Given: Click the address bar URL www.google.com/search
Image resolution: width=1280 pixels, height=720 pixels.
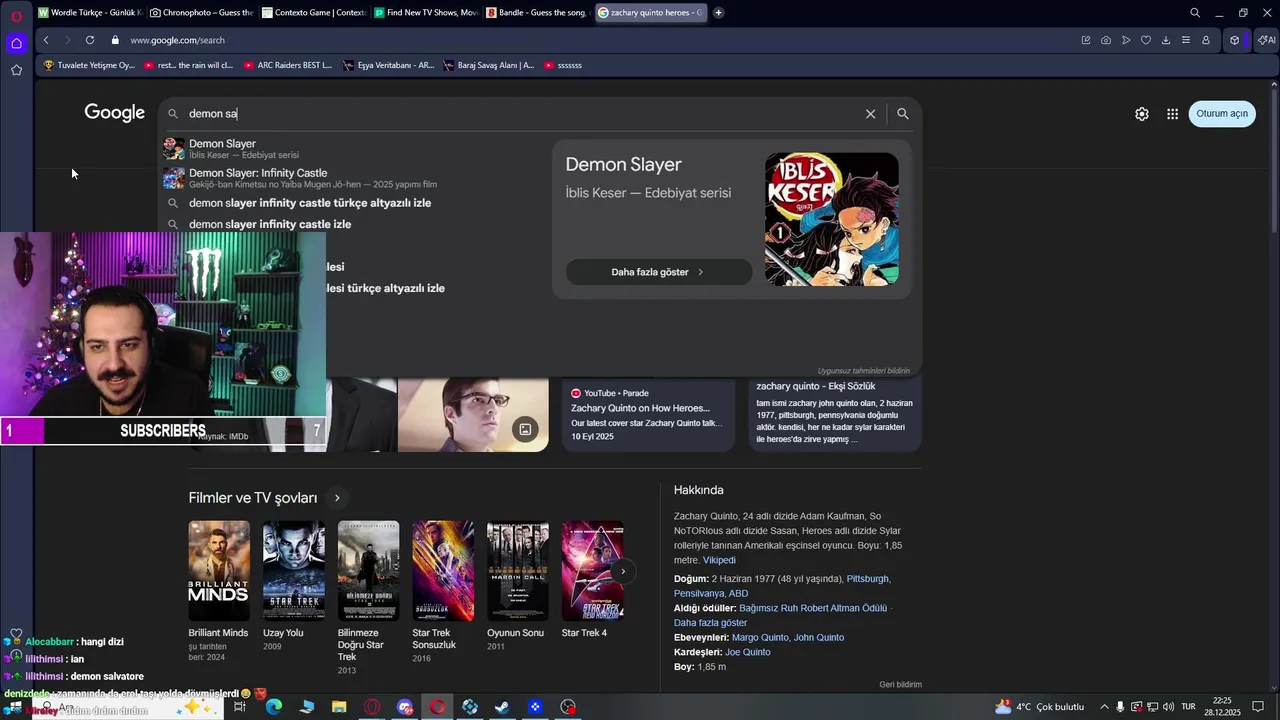Looking at the screenshot, I should point(177,40).
